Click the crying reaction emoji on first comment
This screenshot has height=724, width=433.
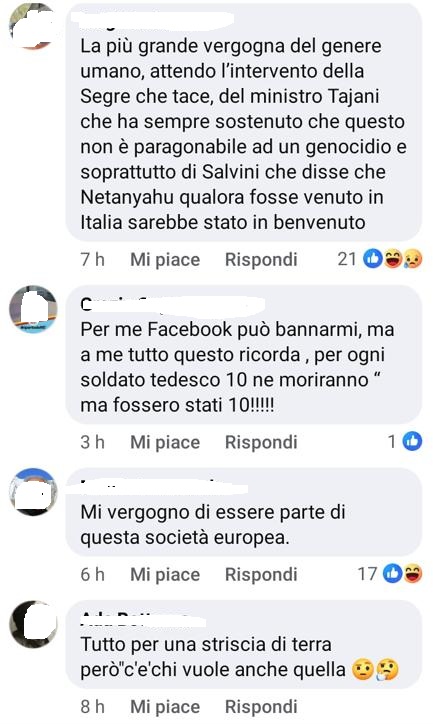click(x=412, y=259)
